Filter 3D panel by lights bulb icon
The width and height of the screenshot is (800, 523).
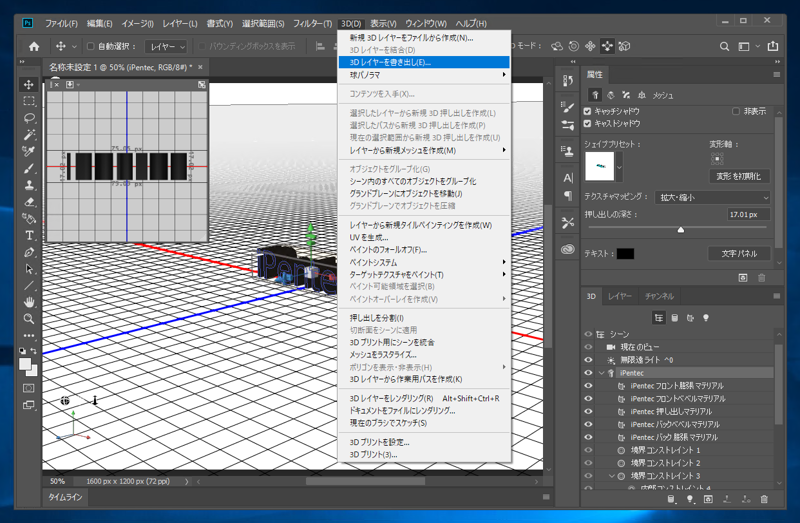click(706, 318)
